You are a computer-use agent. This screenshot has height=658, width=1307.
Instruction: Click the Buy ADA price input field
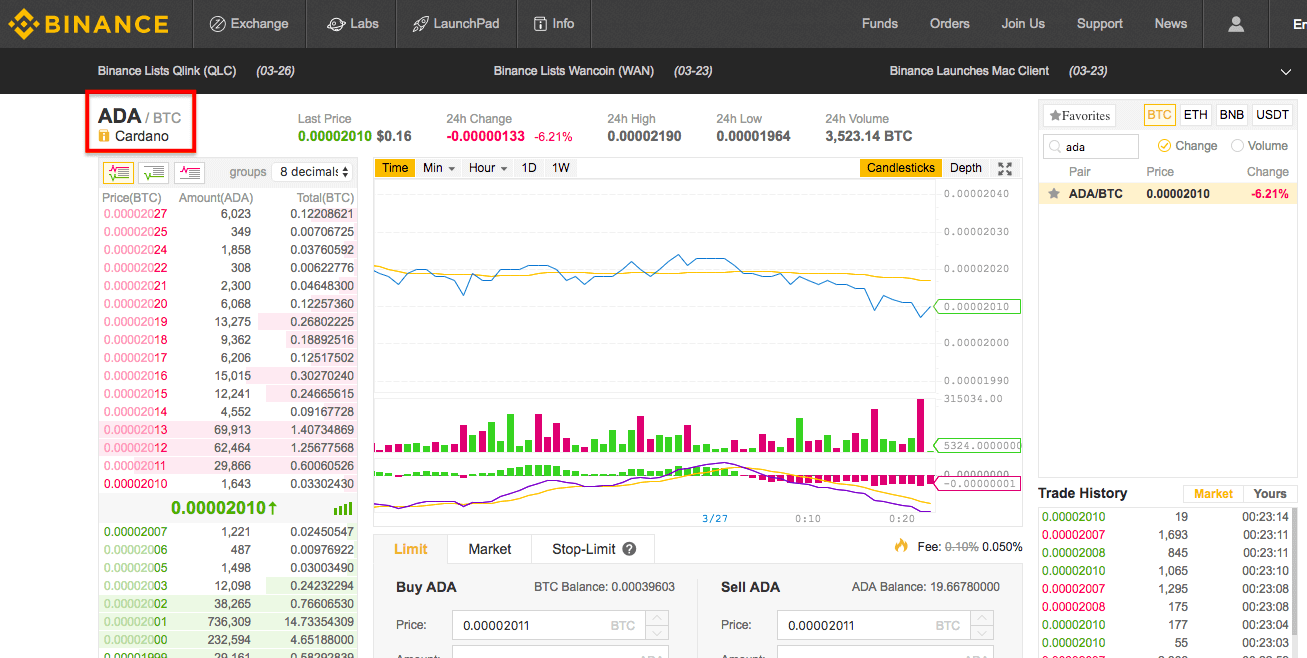[547, 626]
